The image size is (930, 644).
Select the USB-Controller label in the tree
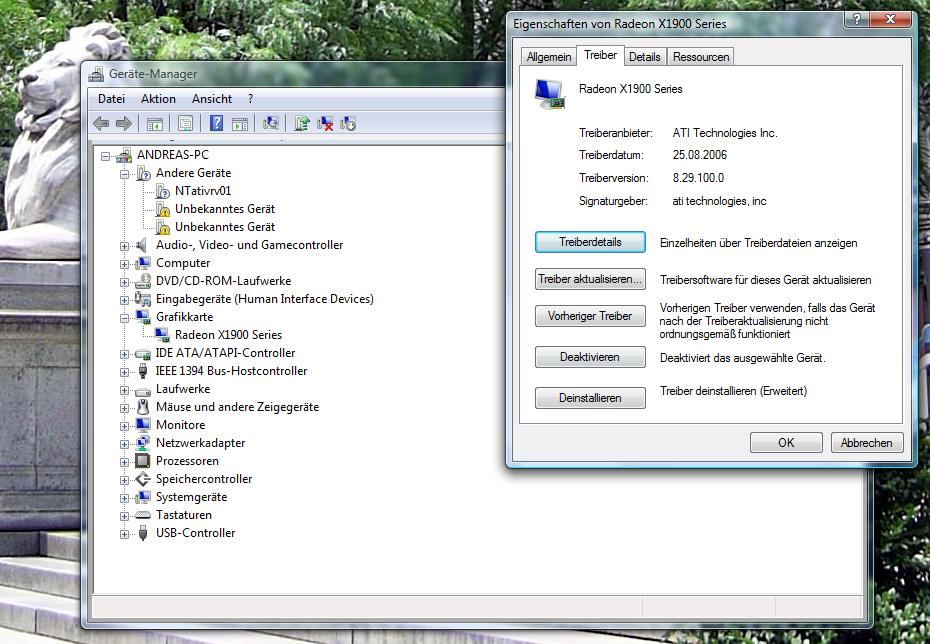tap(195, 533)
